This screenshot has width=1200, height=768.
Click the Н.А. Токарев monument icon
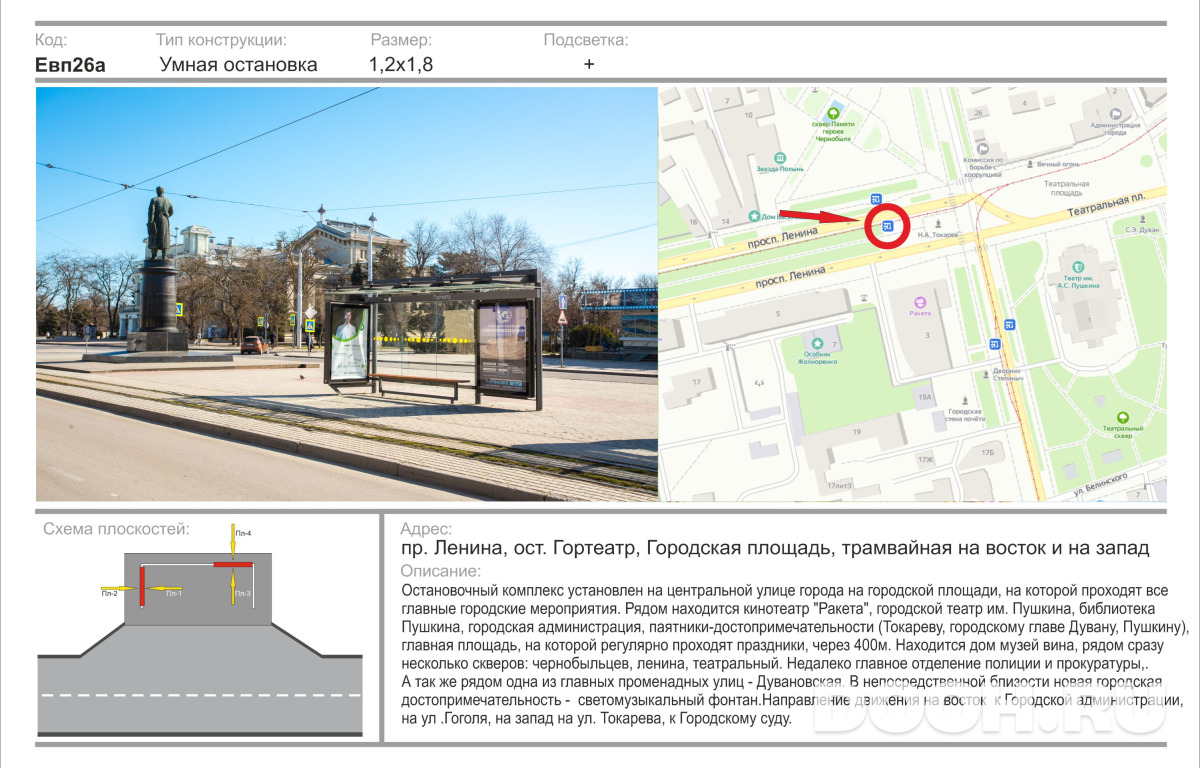(x=938, y=224)
